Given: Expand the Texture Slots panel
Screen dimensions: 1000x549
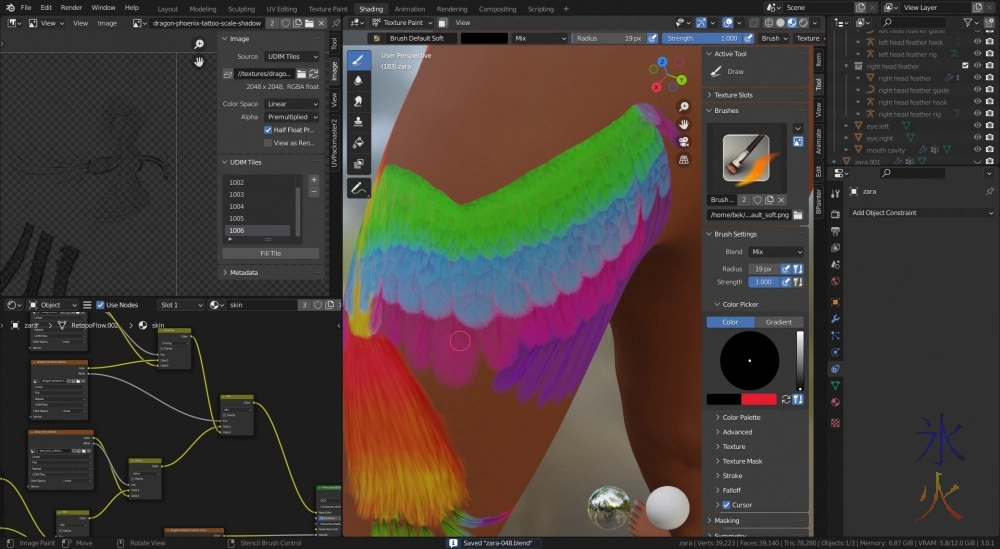Looking at the screenshot, I should [x=733, y=95].
